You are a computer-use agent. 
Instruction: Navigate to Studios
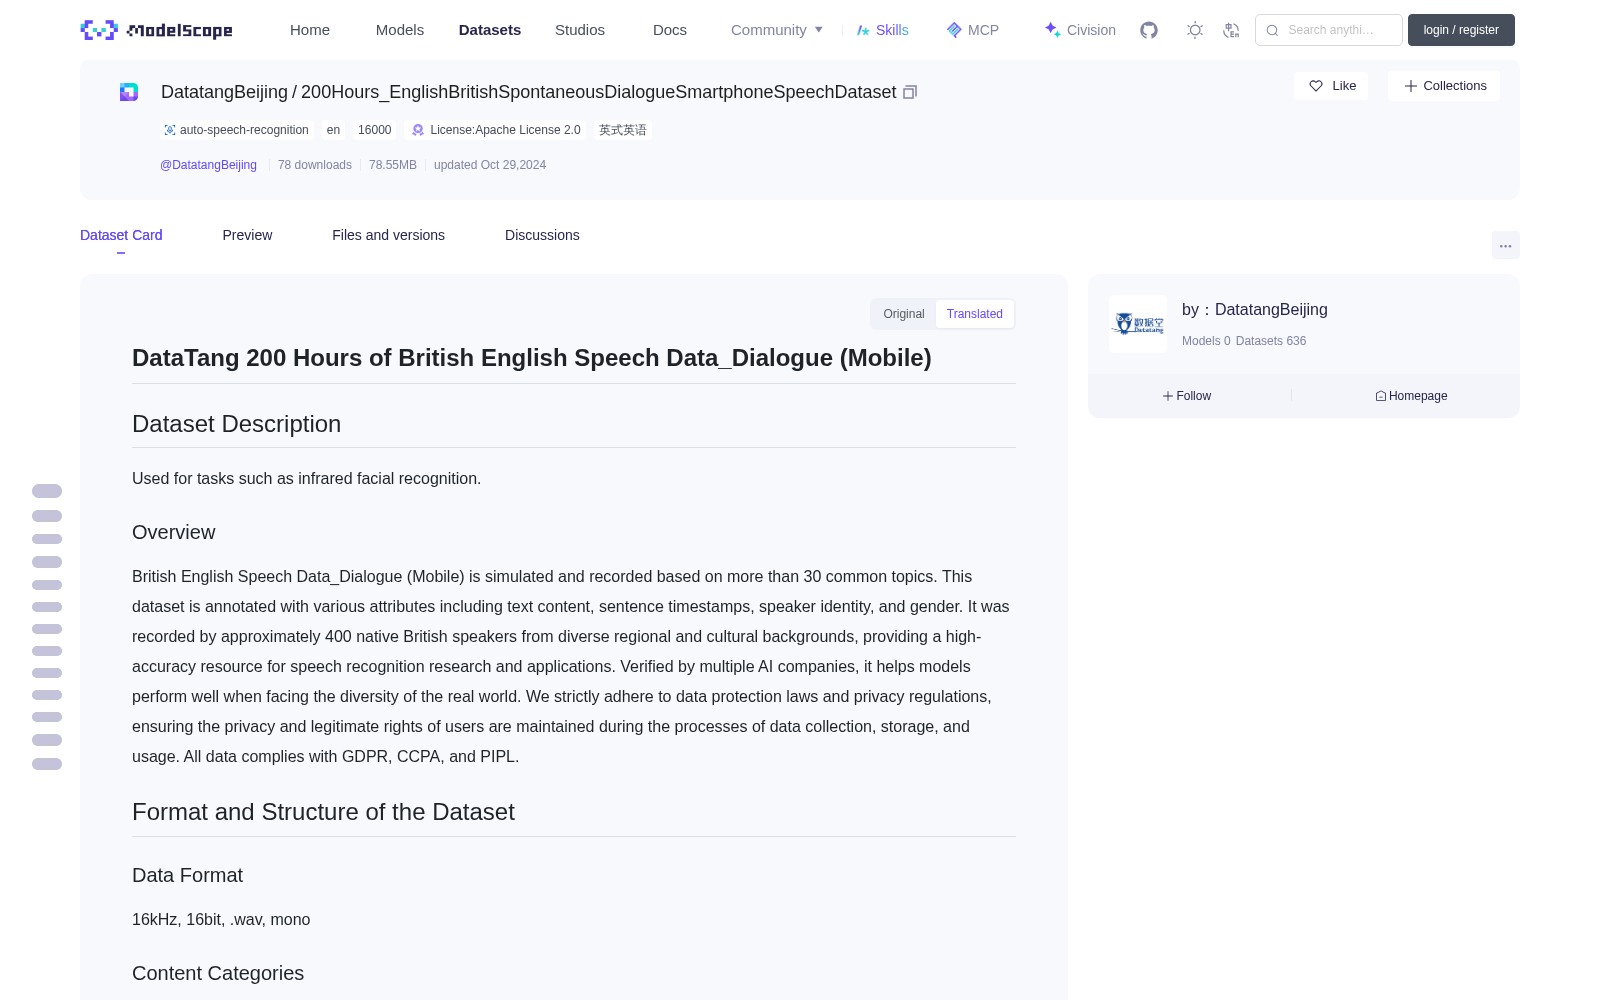coord(580,30)
